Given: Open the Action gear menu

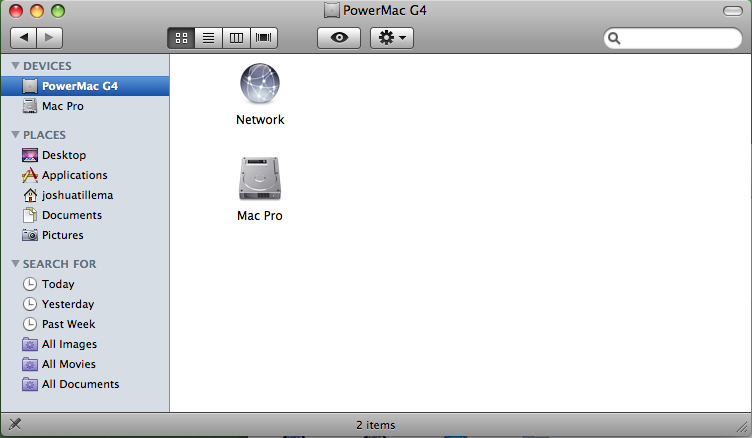Looking at the screenshot, I should (x=392, y=38).
